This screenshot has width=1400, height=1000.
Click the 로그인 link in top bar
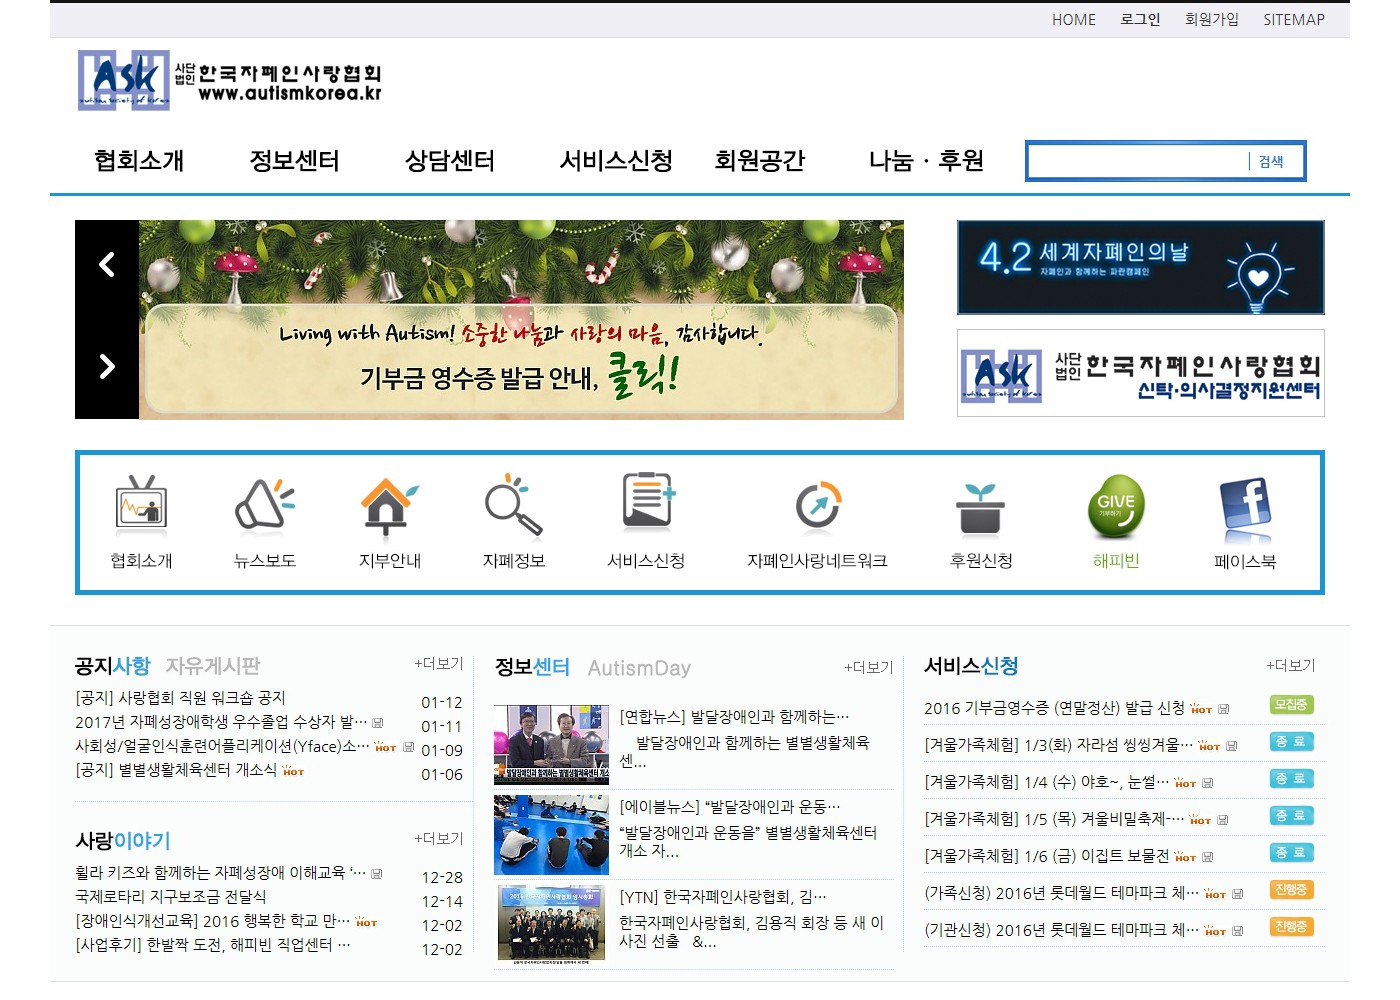[x=1140, y=20]
